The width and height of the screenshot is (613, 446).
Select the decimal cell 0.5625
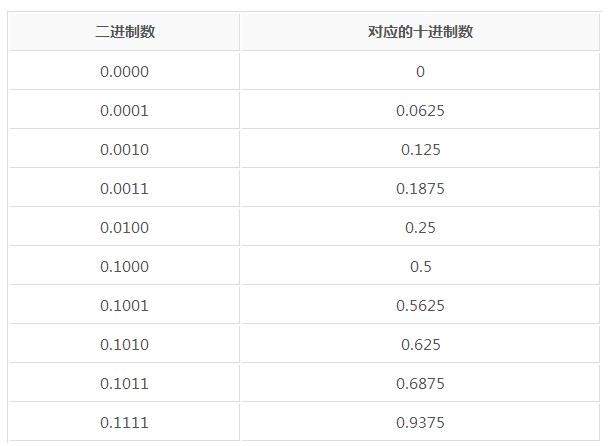click(420, 305)
